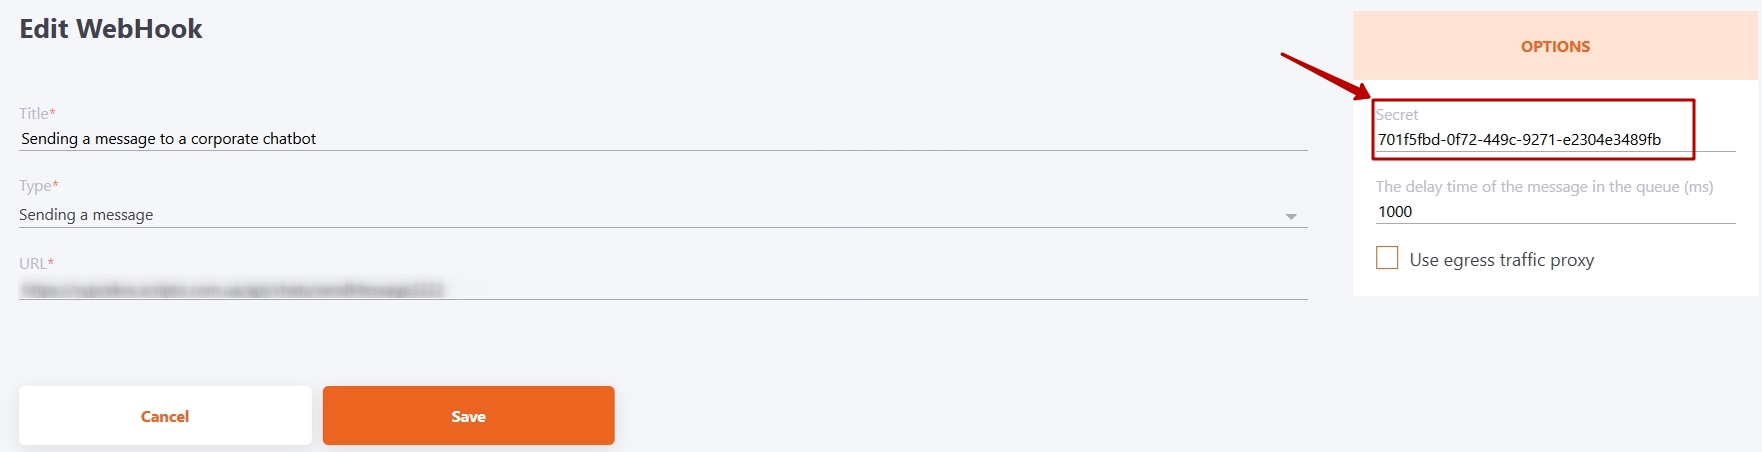1762x452 pixels.
Task: Click the 'Title*' field label
Action: 37,114
